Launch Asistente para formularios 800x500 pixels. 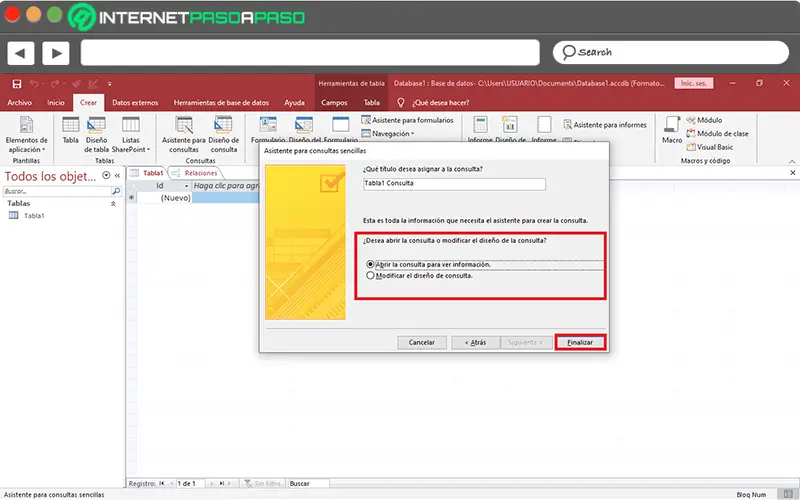[407, 120]
